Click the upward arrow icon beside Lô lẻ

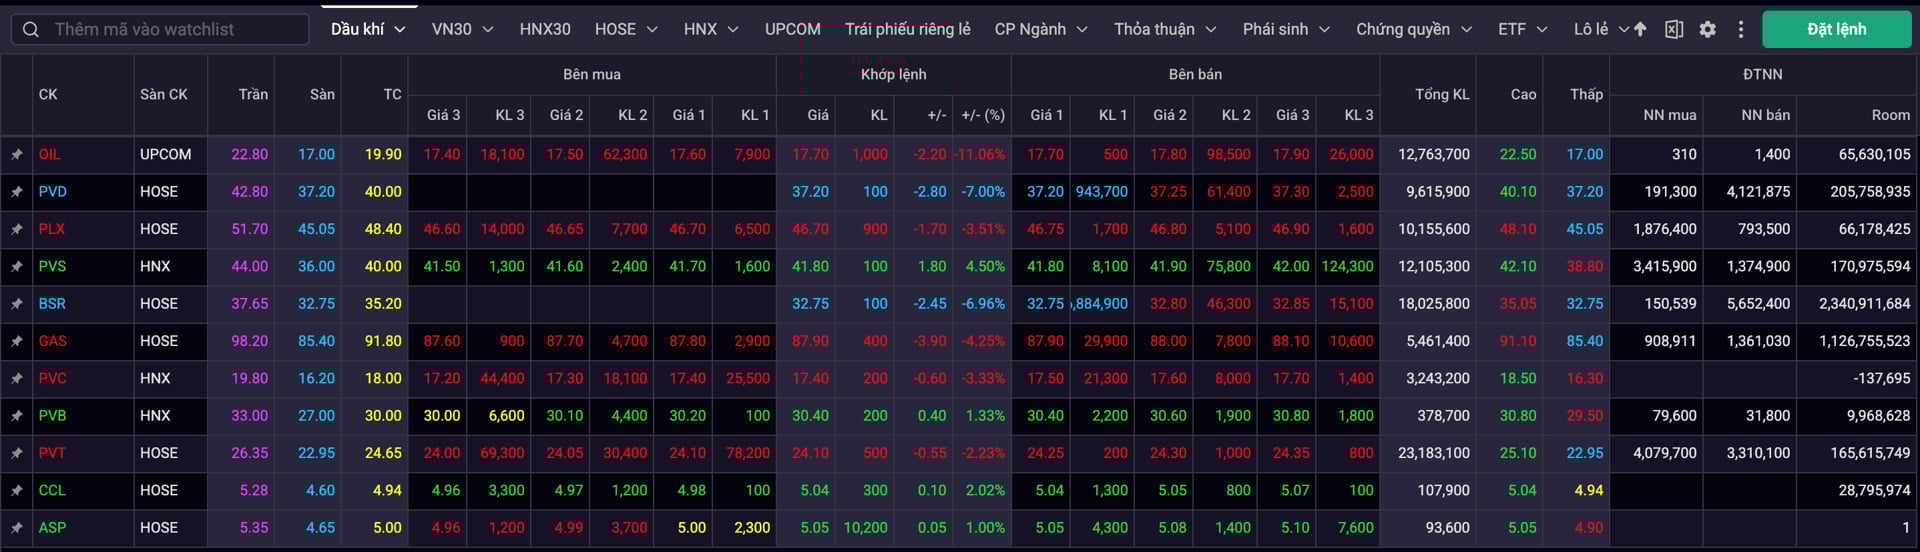[x=1640, y=30]
